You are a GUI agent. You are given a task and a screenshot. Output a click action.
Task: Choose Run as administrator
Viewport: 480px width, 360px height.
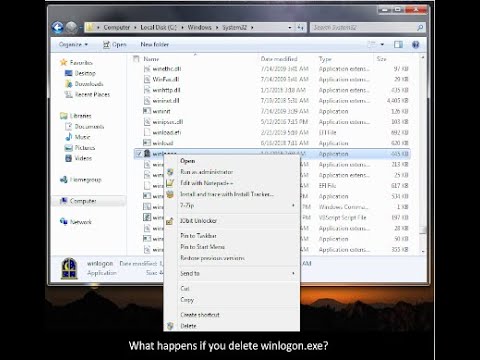207,172
